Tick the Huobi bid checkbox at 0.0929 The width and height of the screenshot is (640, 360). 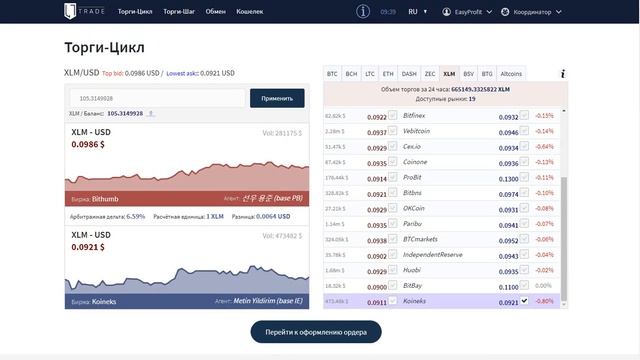coord(392,270)
